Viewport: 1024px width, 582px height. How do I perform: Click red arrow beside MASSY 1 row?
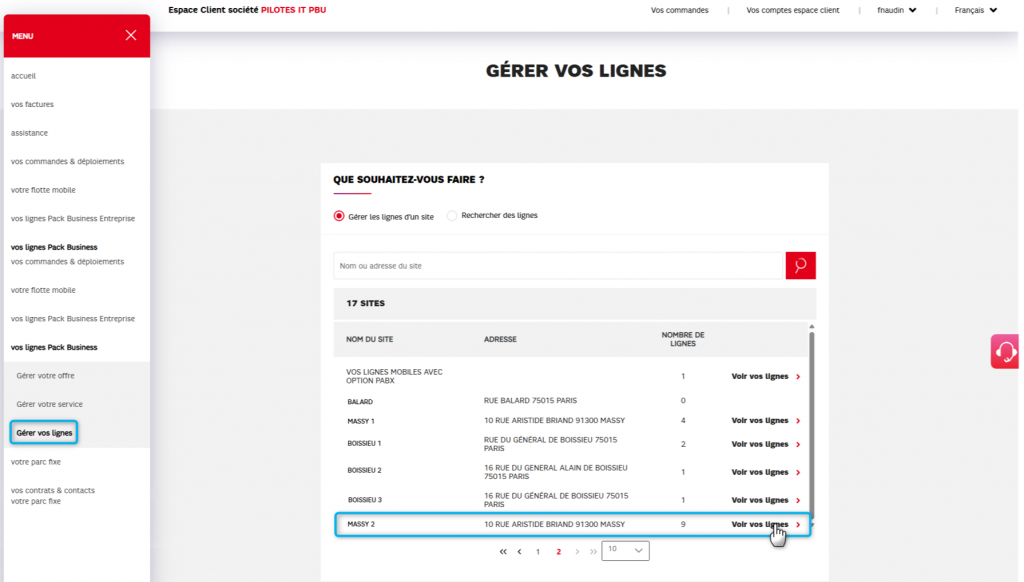798,421
